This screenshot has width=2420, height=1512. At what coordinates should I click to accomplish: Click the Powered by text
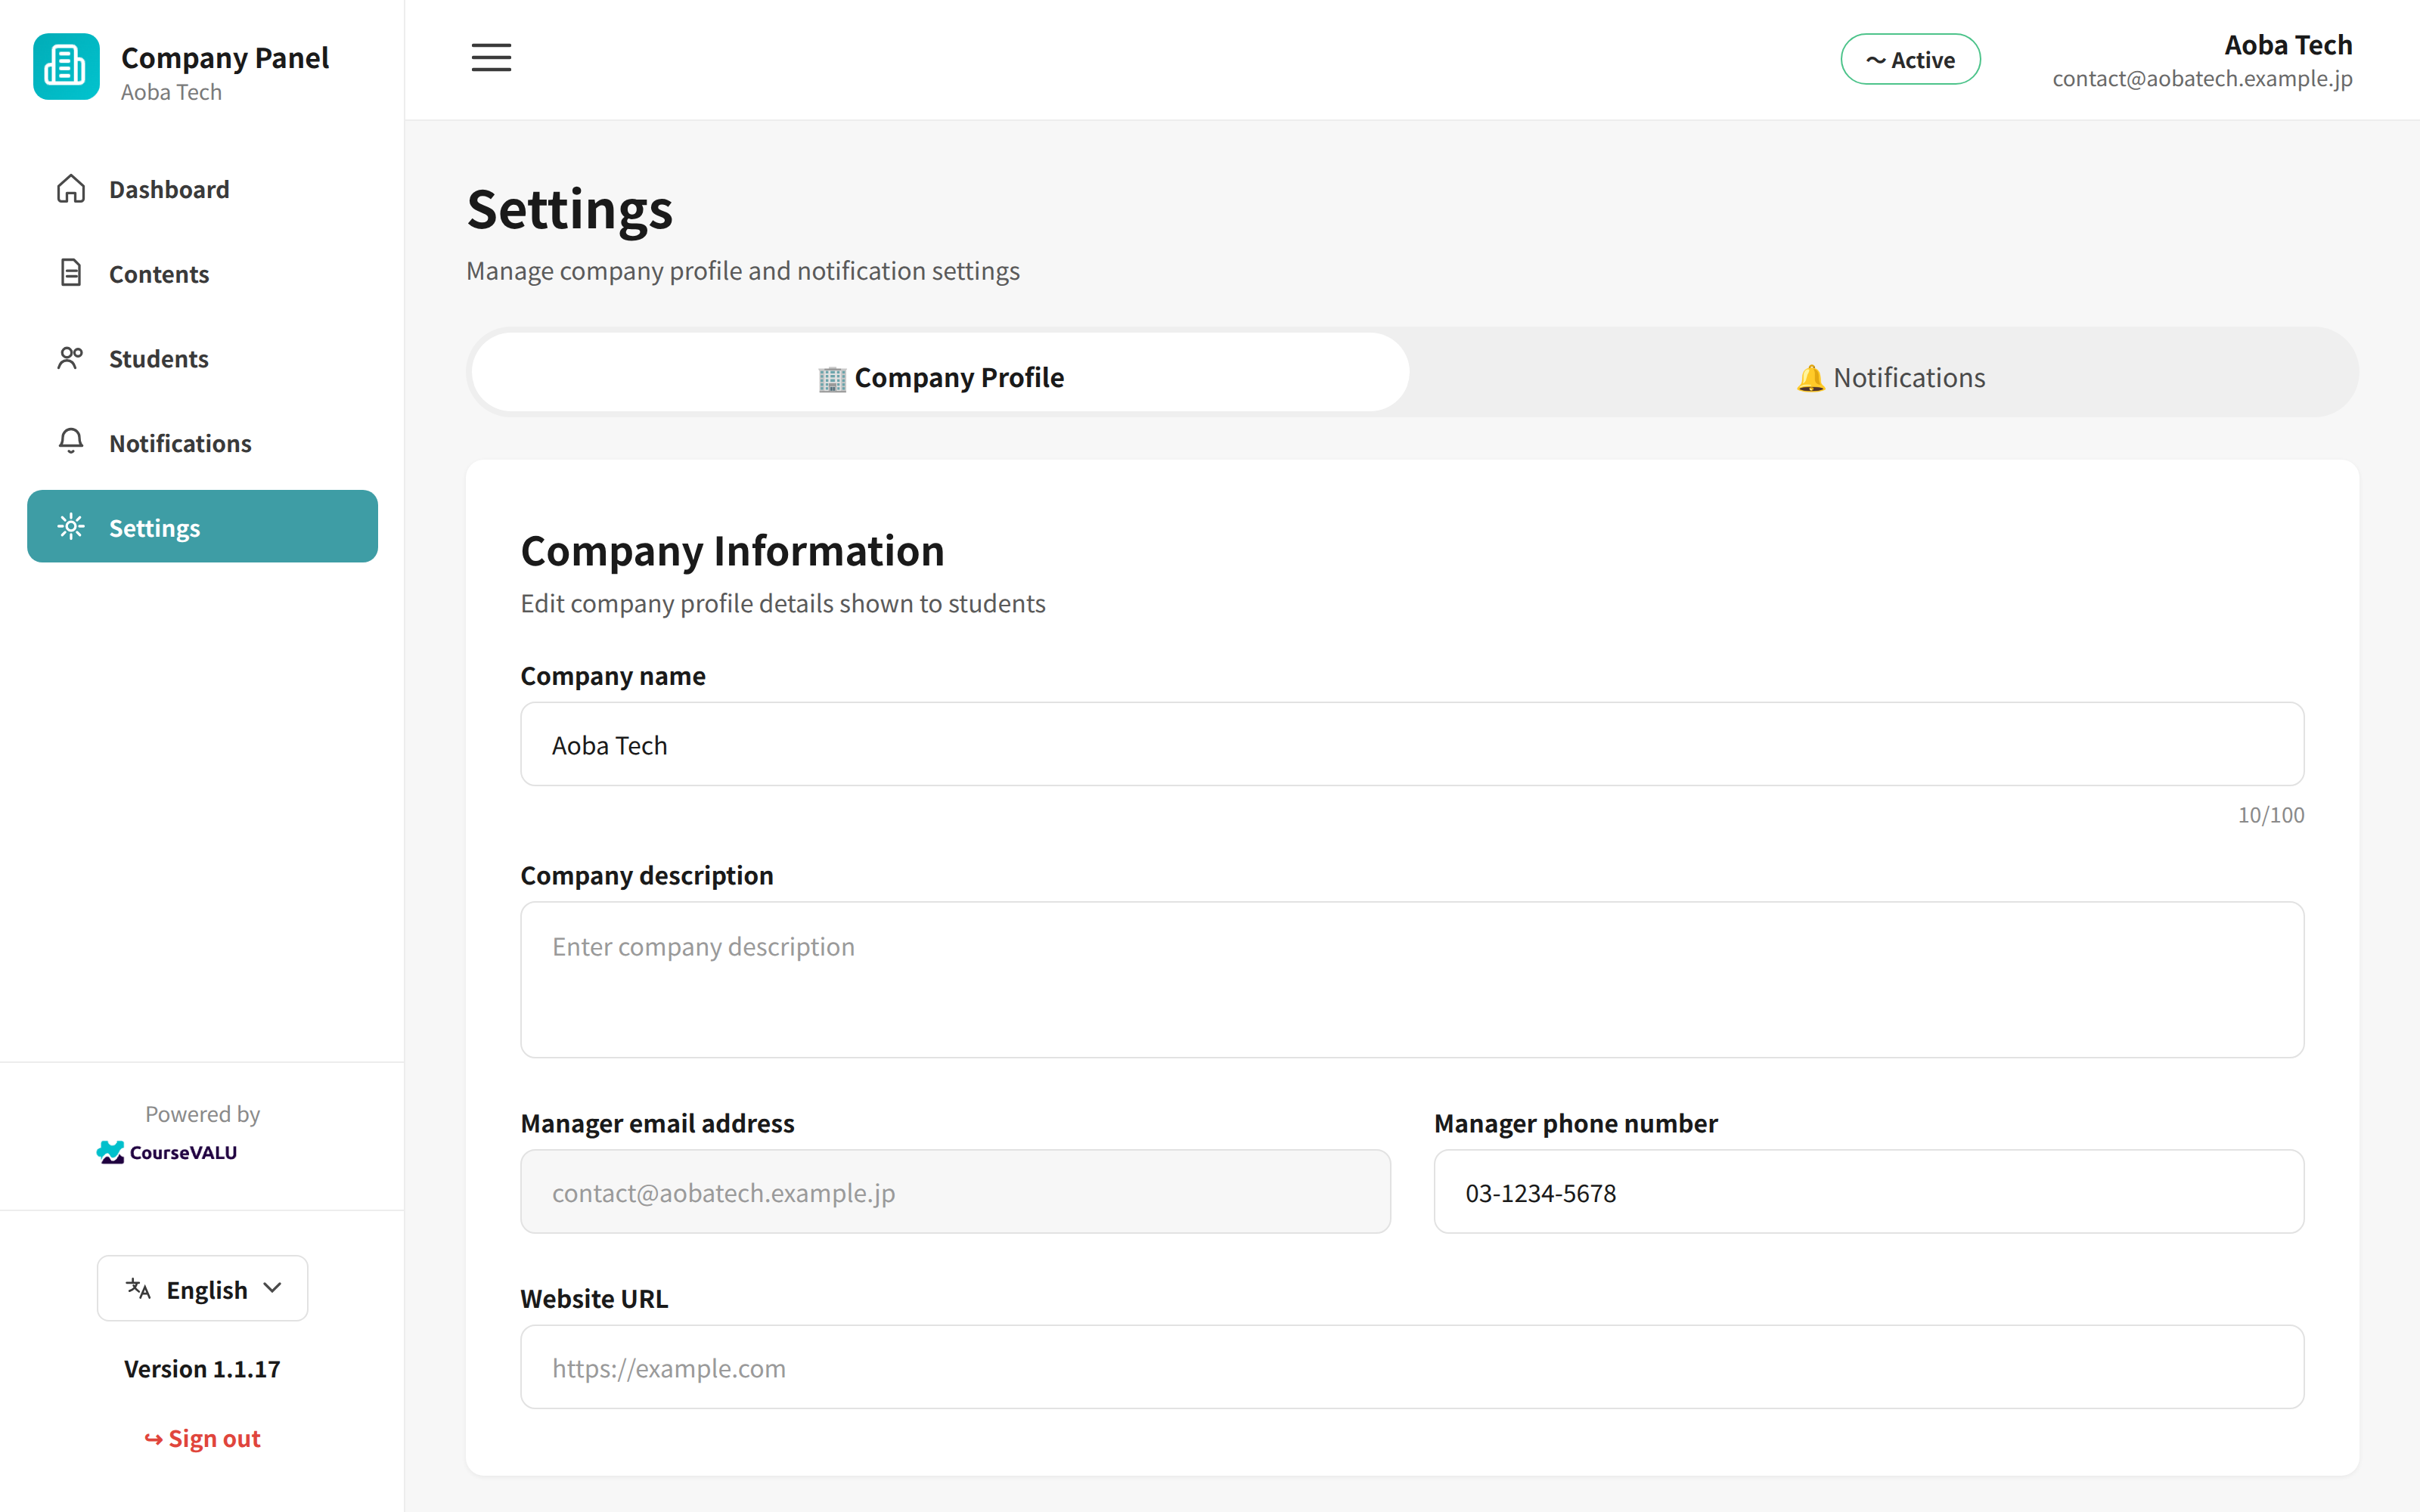click(x=202, y=1114)
